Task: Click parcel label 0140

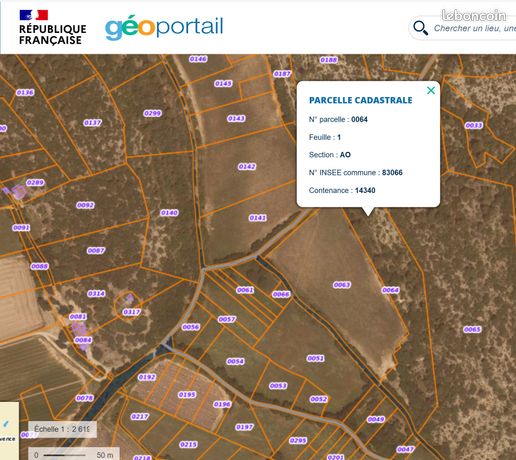Action: tap(169, 213)
